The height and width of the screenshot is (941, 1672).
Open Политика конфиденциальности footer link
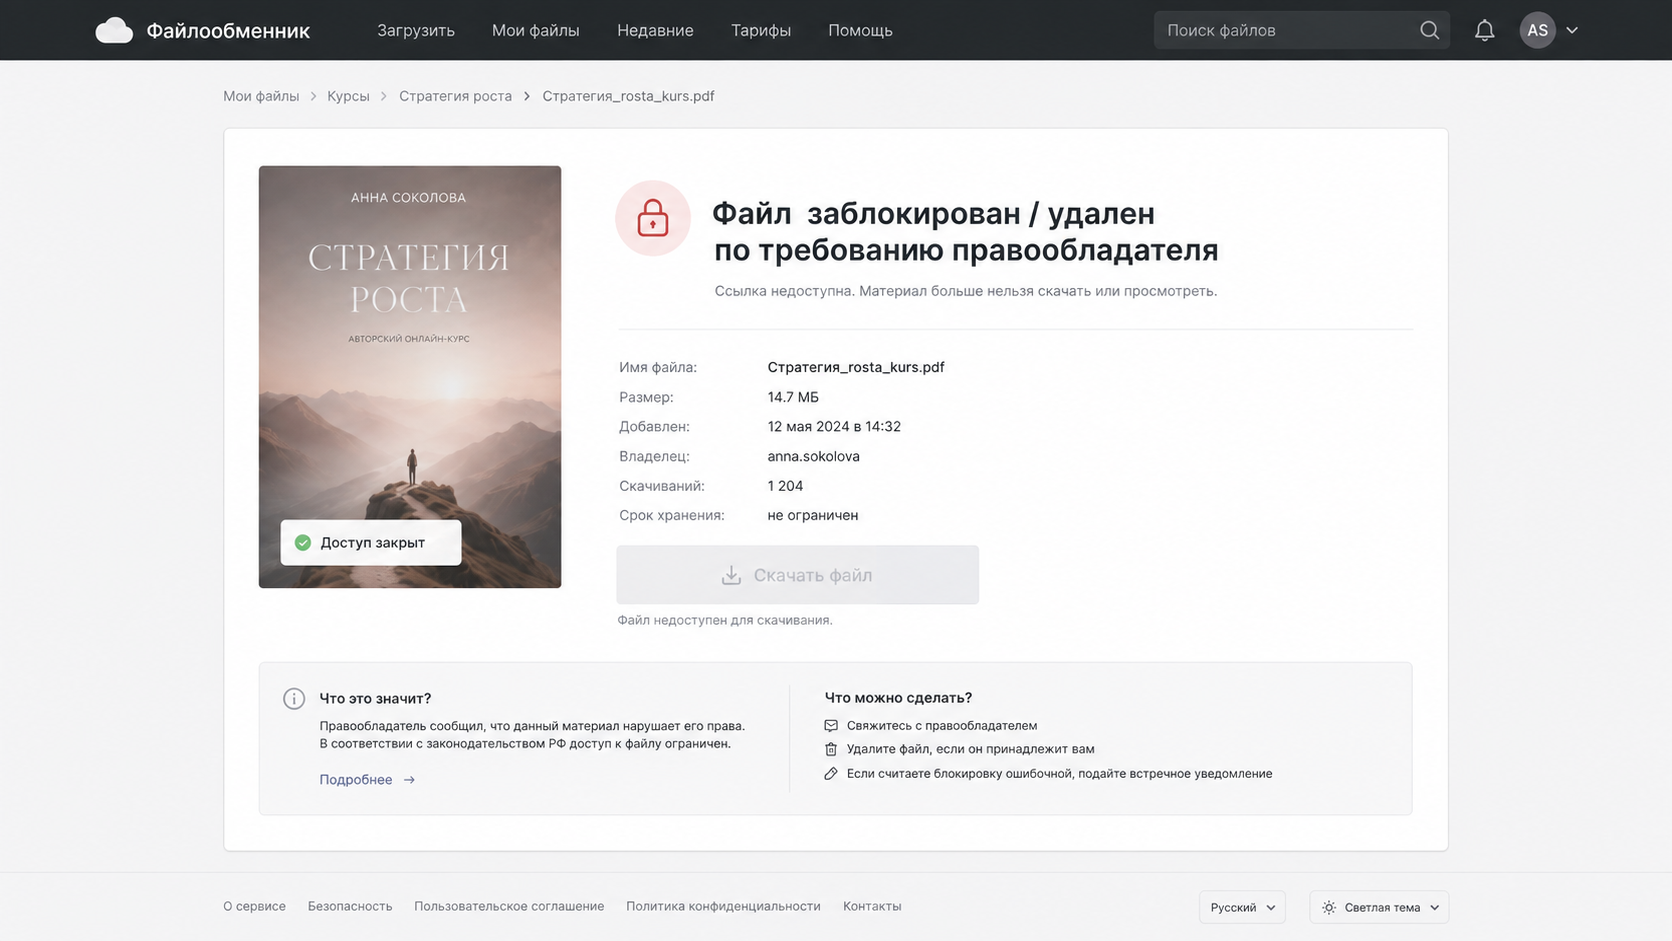(x=723, y=906)
